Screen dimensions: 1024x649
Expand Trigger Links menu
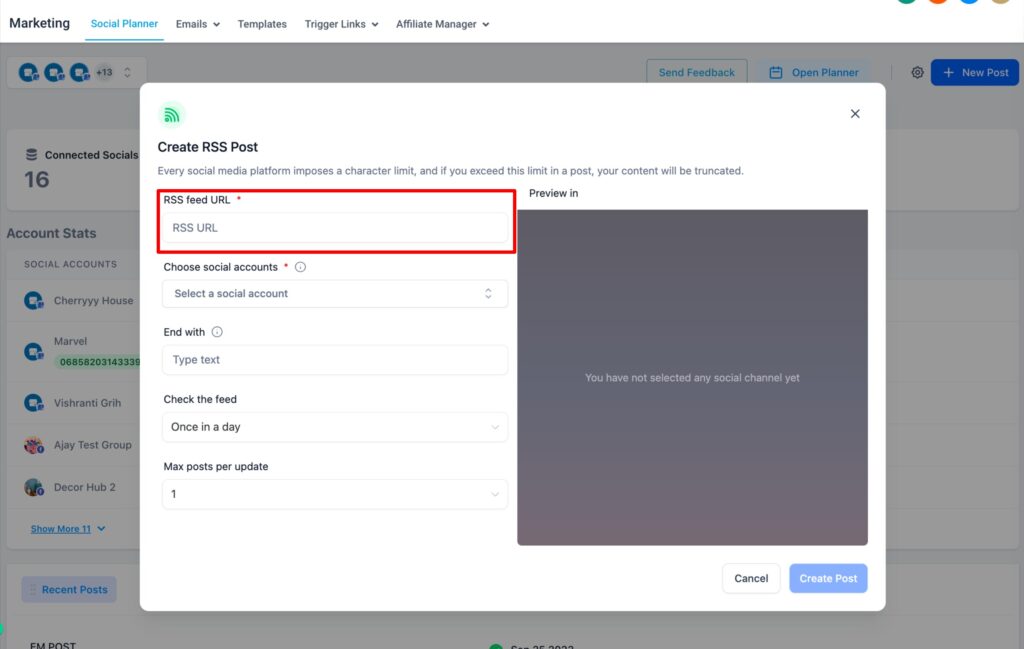pos(342,24)
